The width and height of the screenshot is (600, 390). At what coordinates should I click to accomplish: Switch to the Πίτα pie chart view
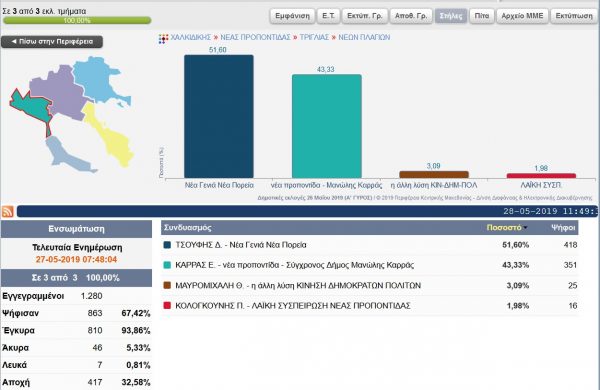(482, 16)
